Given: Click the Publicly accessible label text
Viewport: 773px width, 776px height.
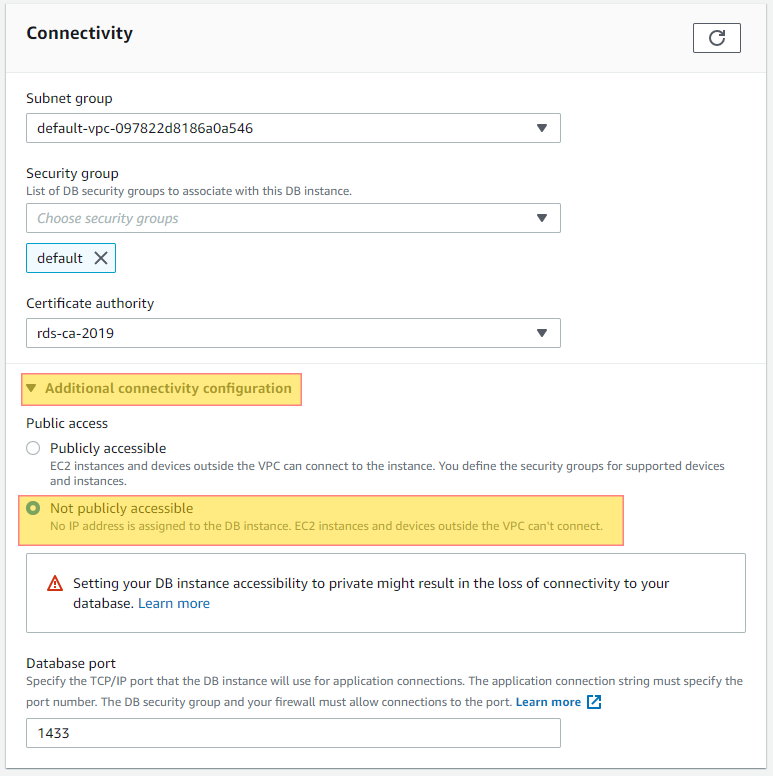Looking at the screenshot, I should (108, 448).
